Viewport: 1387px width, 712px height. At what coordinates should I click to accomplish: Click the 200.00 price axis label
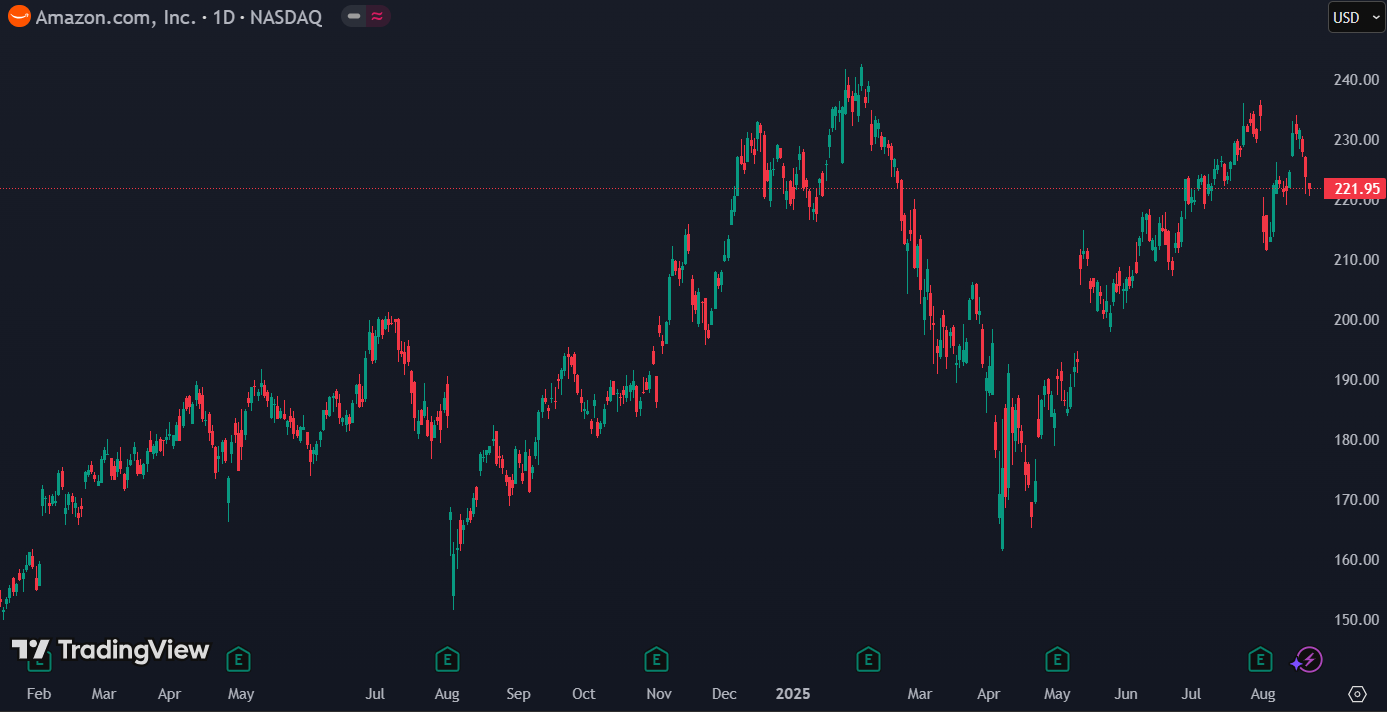[1355, 320]
